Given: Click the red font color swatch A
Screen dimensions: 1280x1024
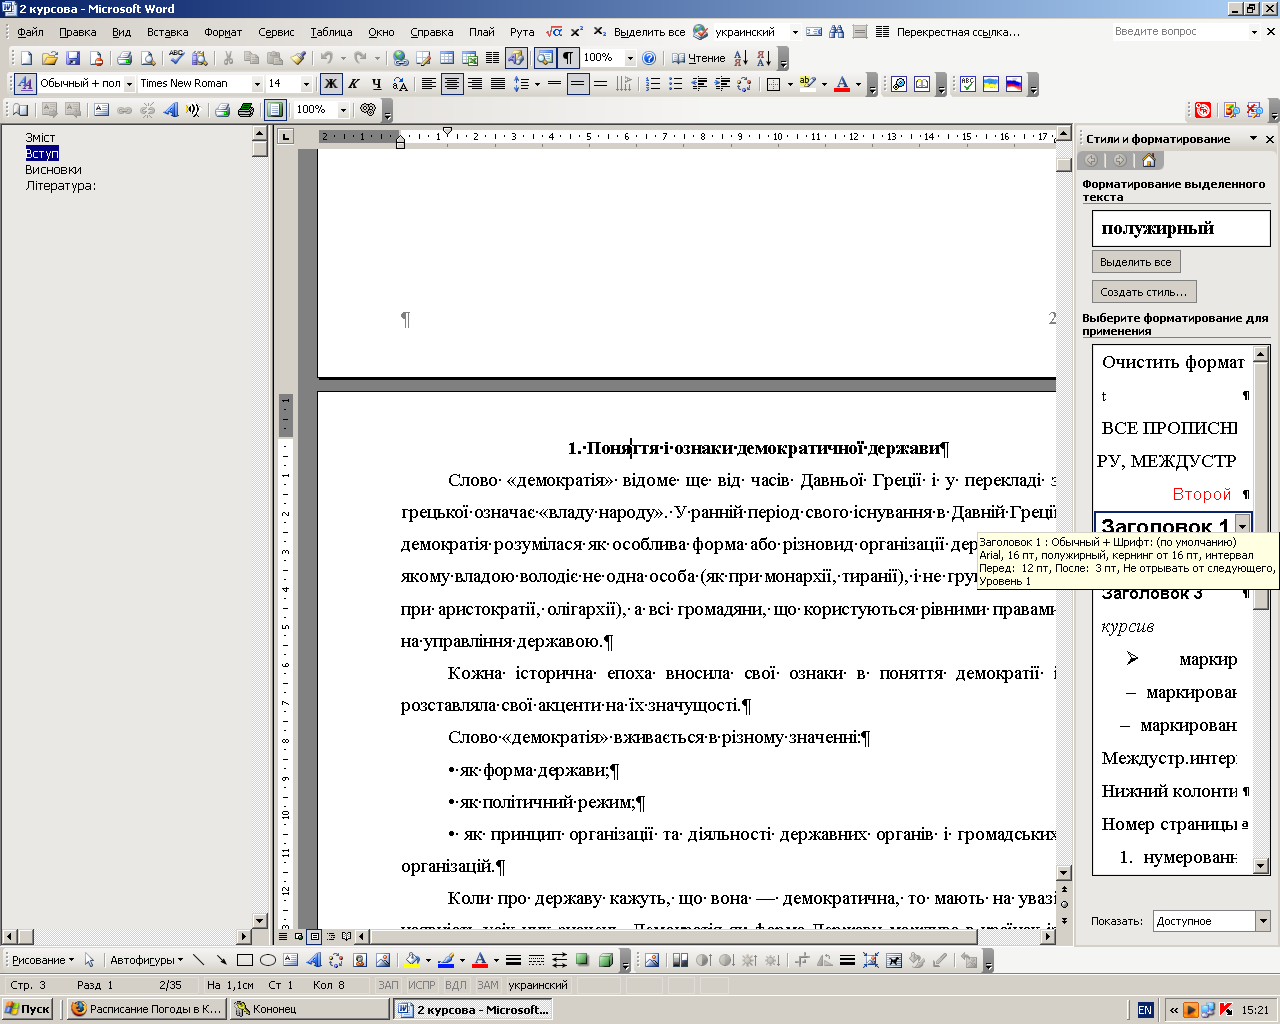Looking at the screenshot, I should [x=842, y=84].
